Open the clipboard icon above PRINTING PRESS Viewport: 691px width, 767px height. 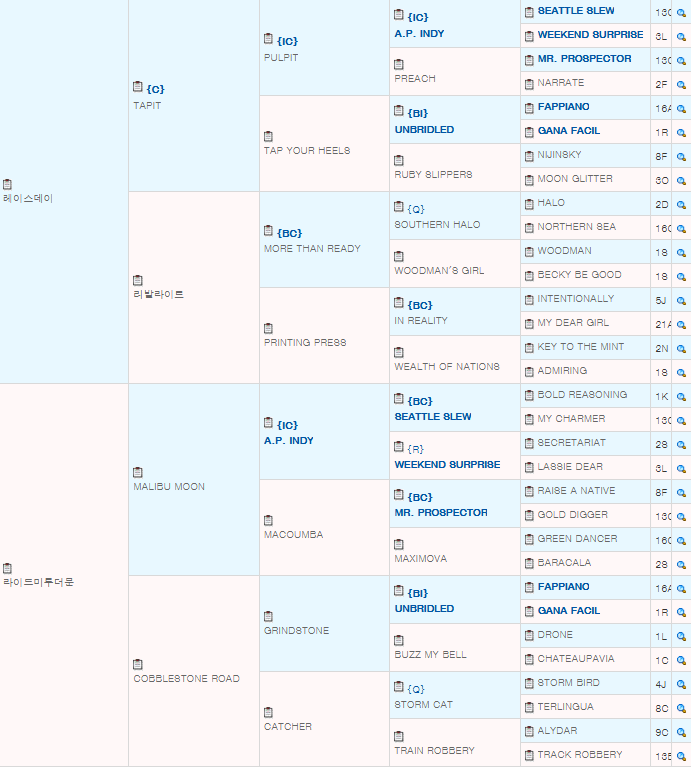(x=268, y=328)
